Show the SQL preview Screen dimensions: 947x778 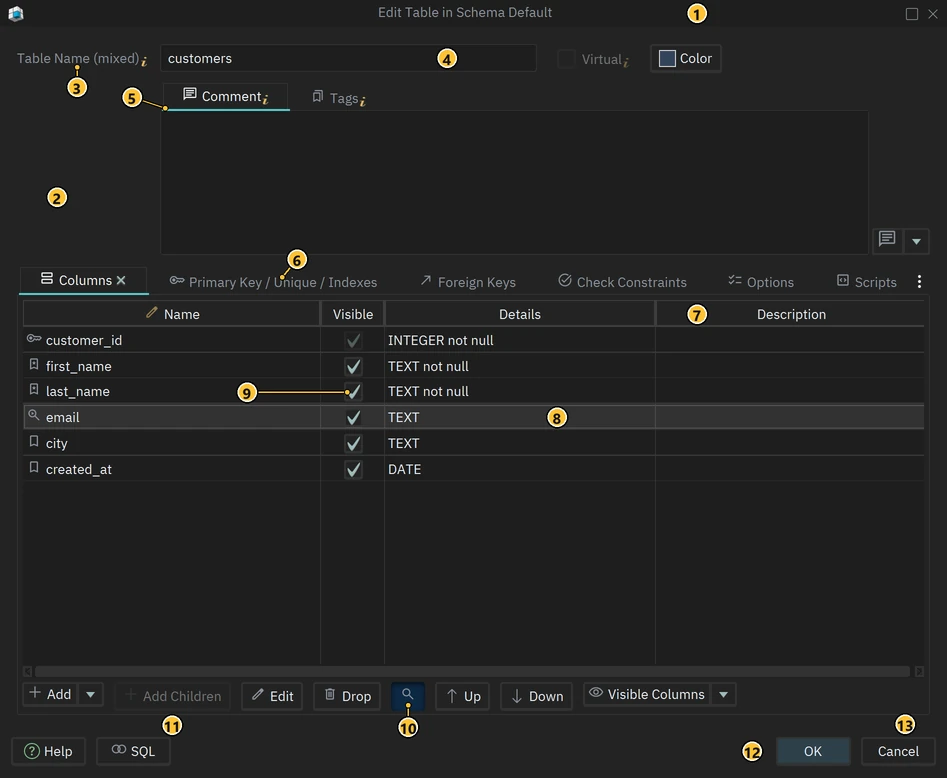point(133,751)
